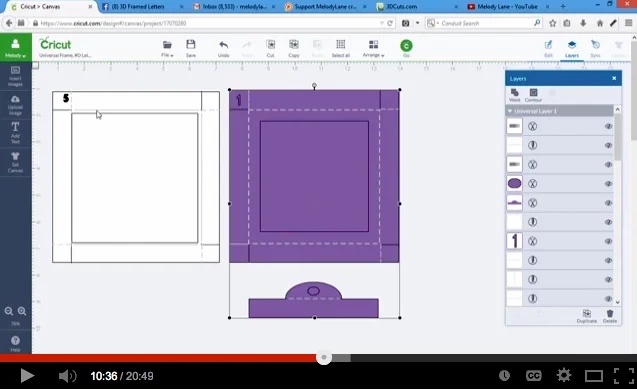This screenshot has height=390, width=637.
Task: Mute the video volume
Action: click(67, 376)
